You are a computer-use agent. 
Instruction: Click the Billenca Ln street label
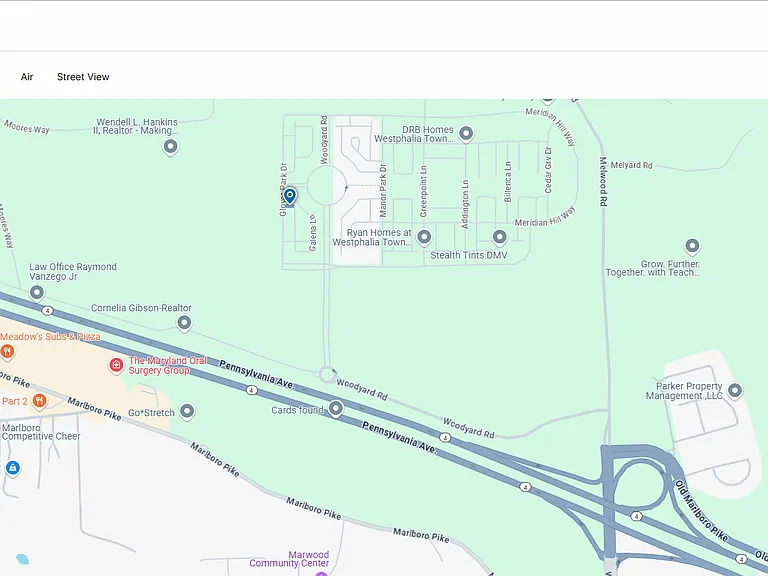click(x=508, y=182)
